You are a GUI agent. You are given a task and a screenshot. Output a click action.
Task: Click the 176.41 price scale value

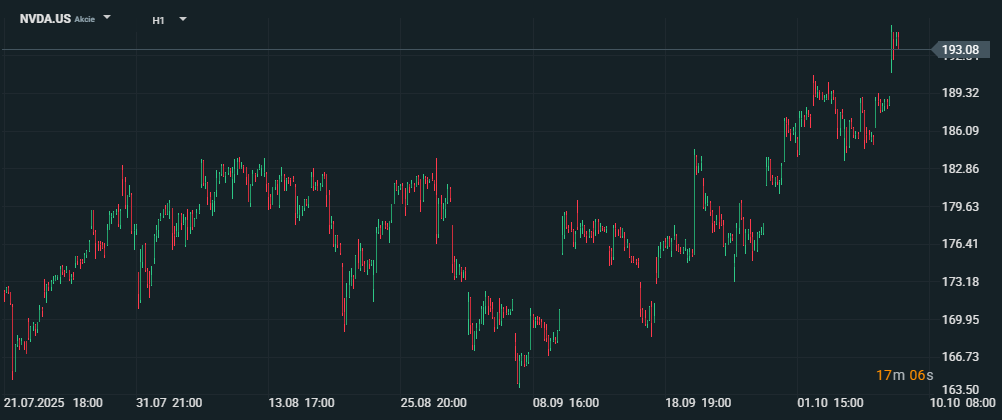(959, 244)
